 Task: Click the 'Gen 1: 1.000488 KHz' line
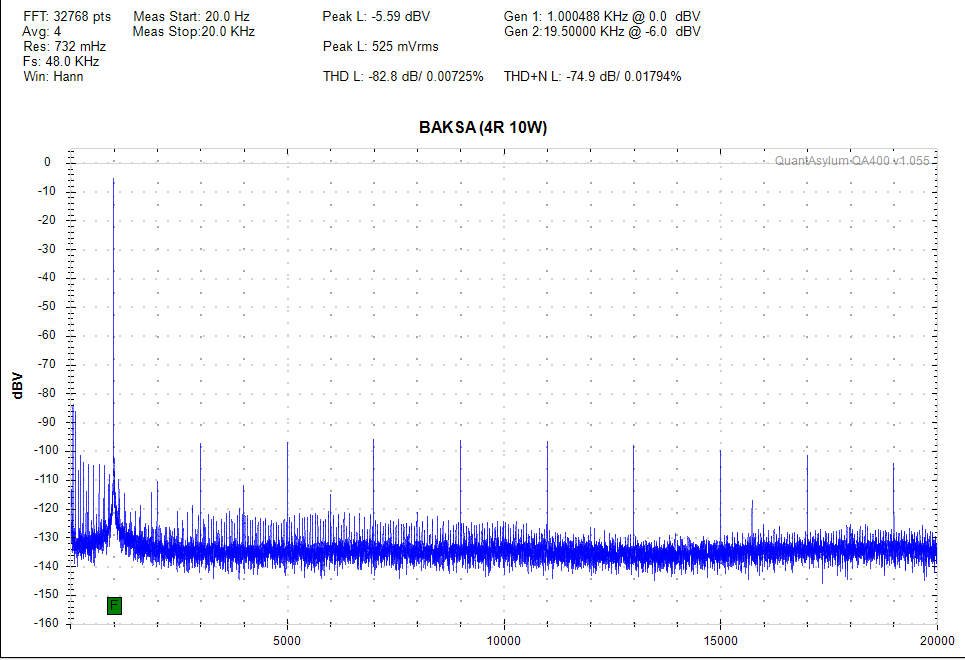pos(602,17)
